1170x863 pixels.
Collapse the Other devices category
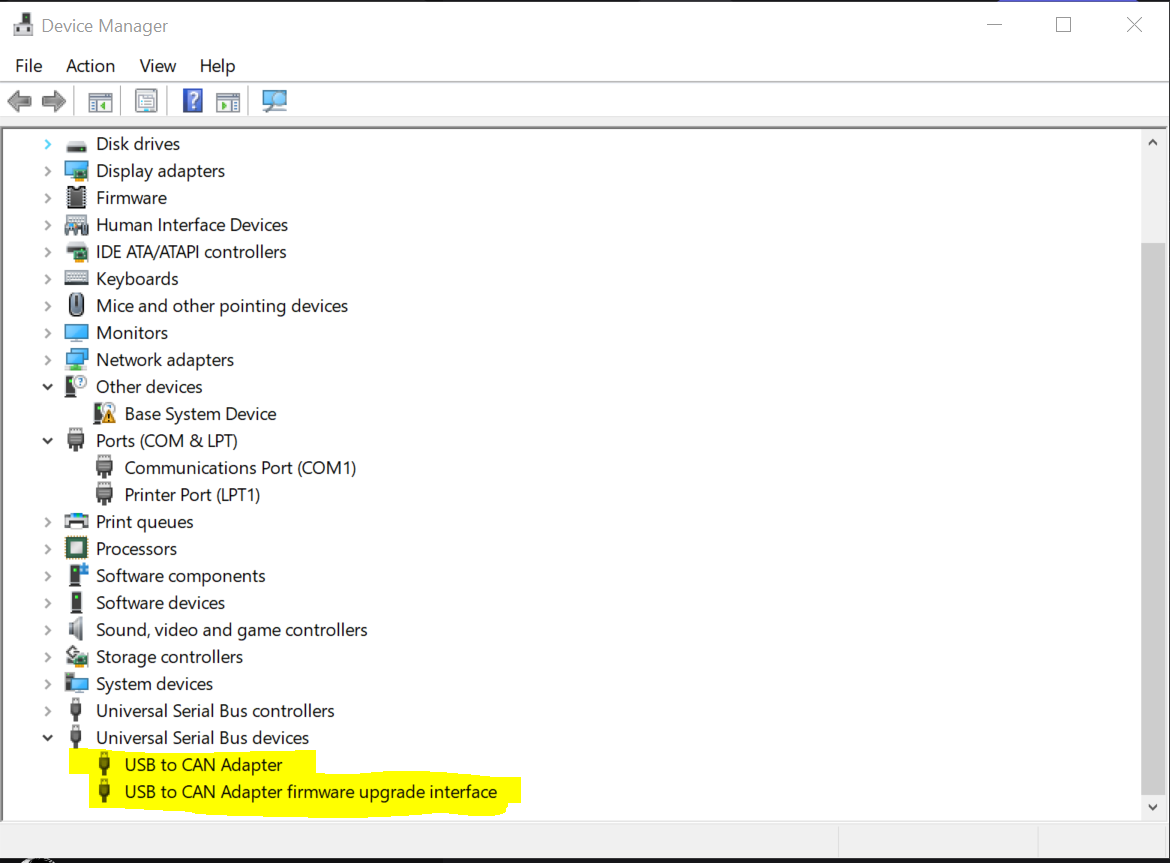click(47, 387)
